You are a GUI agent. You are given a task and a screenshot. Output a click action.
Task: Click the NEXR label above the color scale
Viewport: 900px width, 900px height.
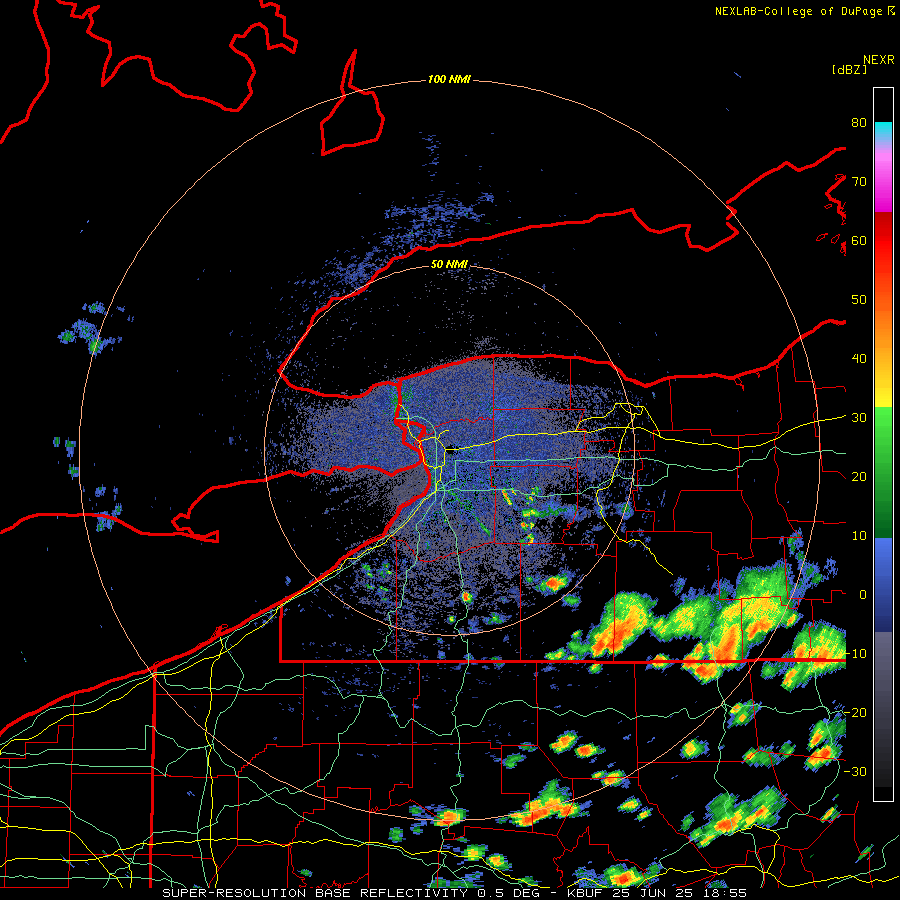point(879,60)
